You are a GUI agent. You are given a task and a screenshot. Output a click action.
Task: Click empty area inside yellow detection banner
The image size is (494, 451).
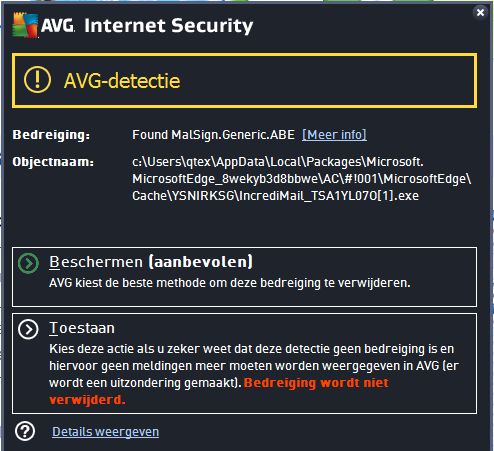click(x=327, y=81)
